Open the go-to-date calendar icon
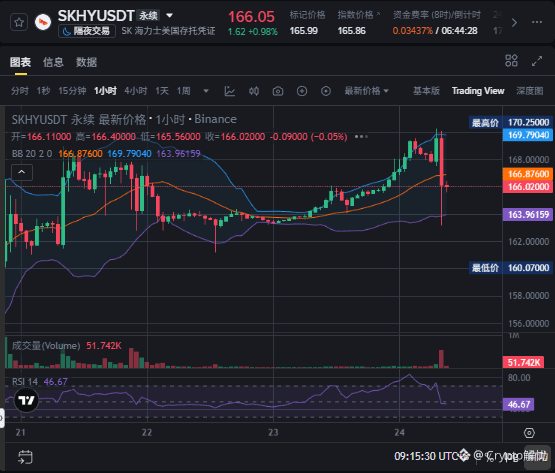The image size is (555, 473). click(25, 457)
